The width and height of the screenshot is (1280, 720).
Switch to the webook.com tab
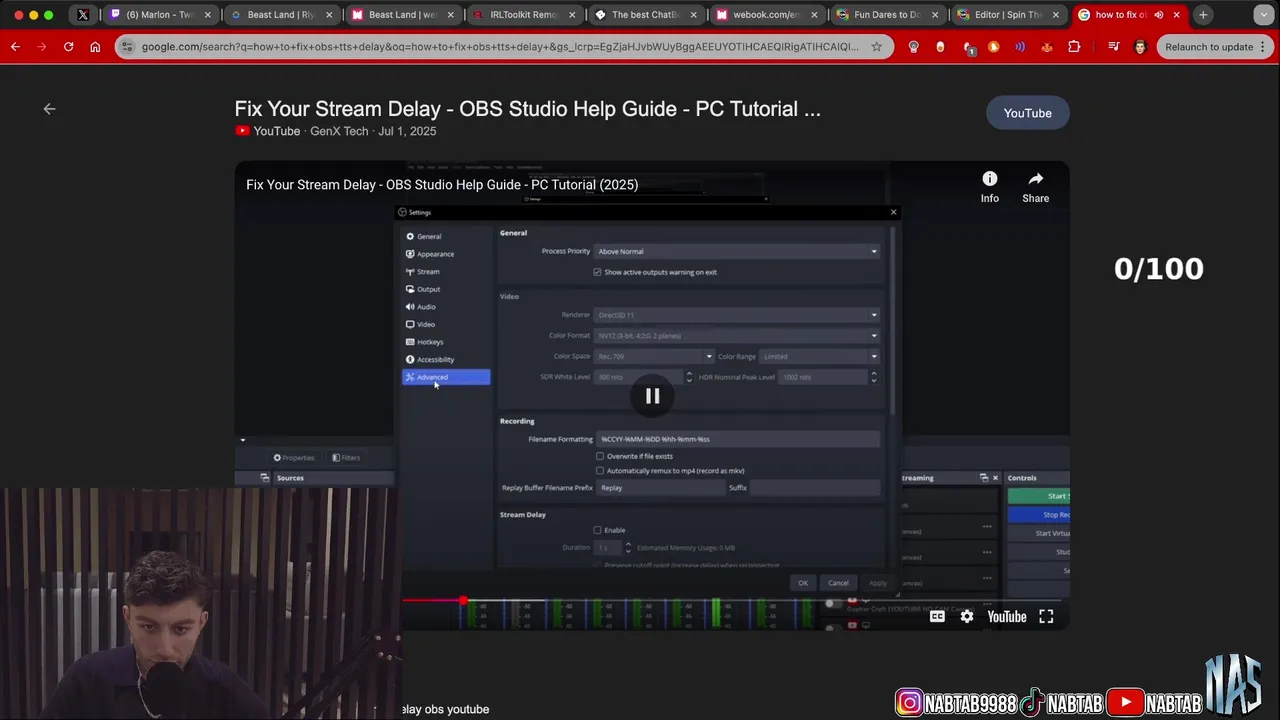click(x=766, y=15)
